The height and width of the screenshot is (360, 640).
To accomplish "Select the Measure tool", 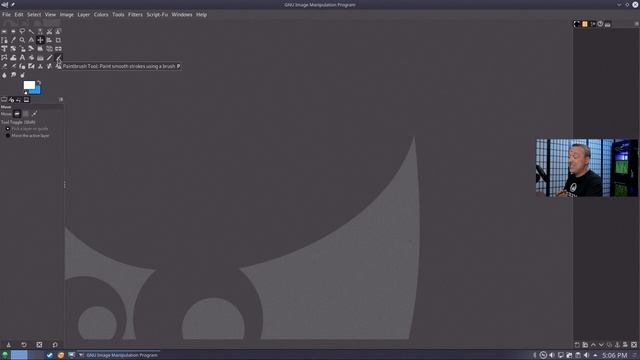I will click(x=31, y=40).
